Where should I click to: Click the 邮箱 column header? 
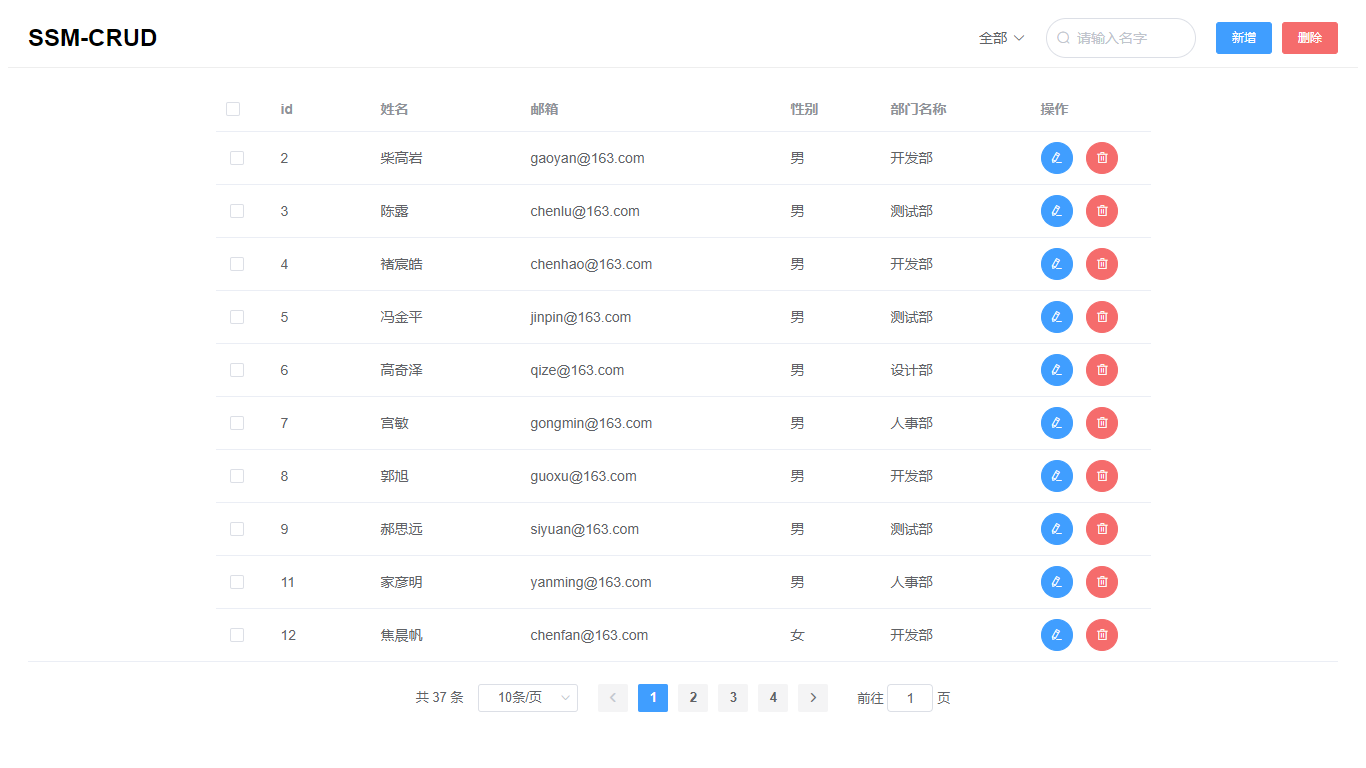pos(544,109)
